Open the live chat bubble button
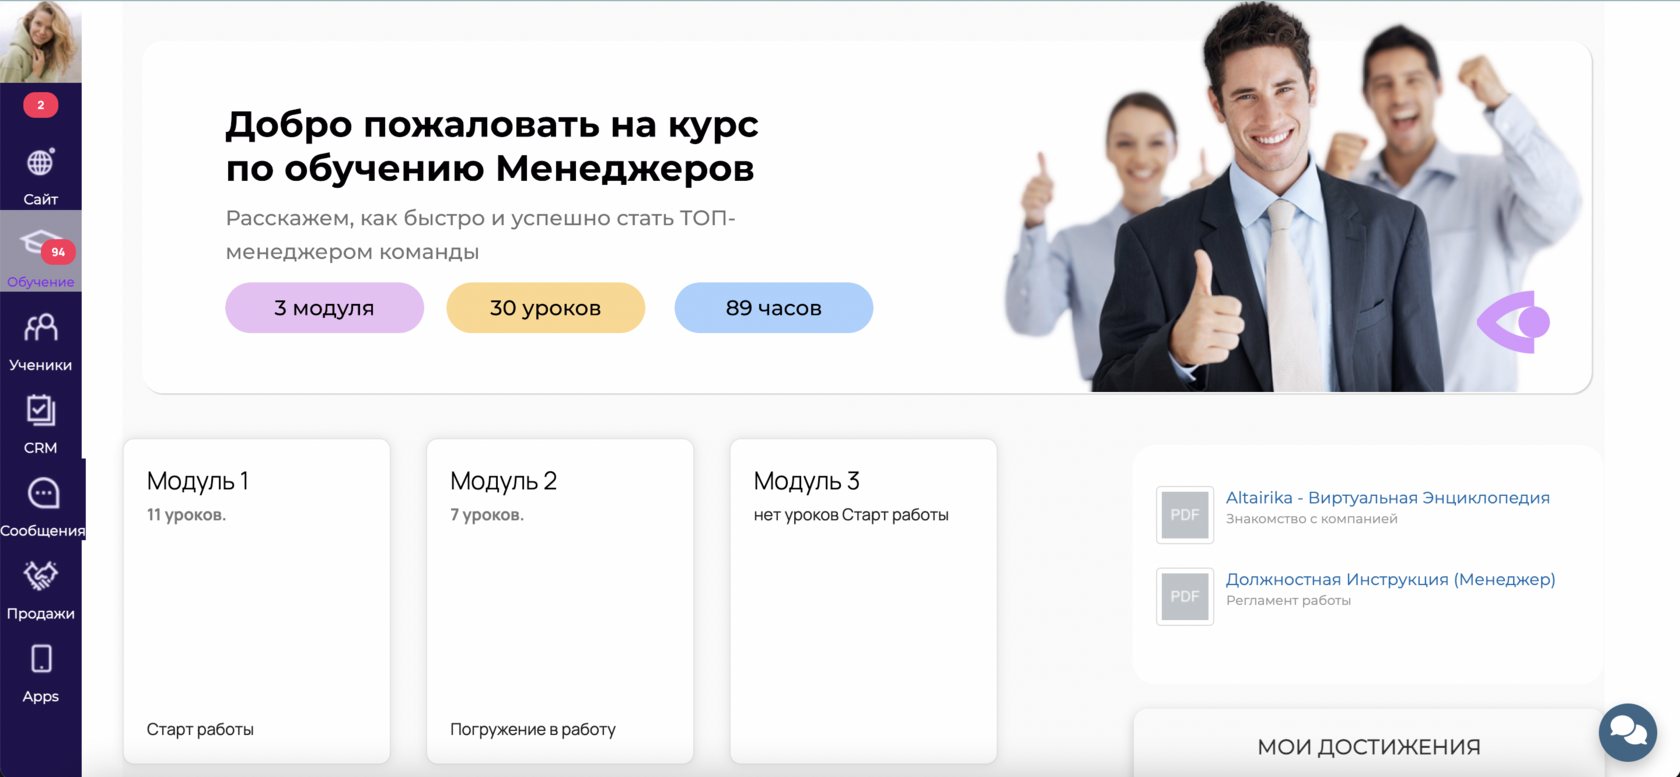This screenshot has height=777, width=1680. [1627, 732]
